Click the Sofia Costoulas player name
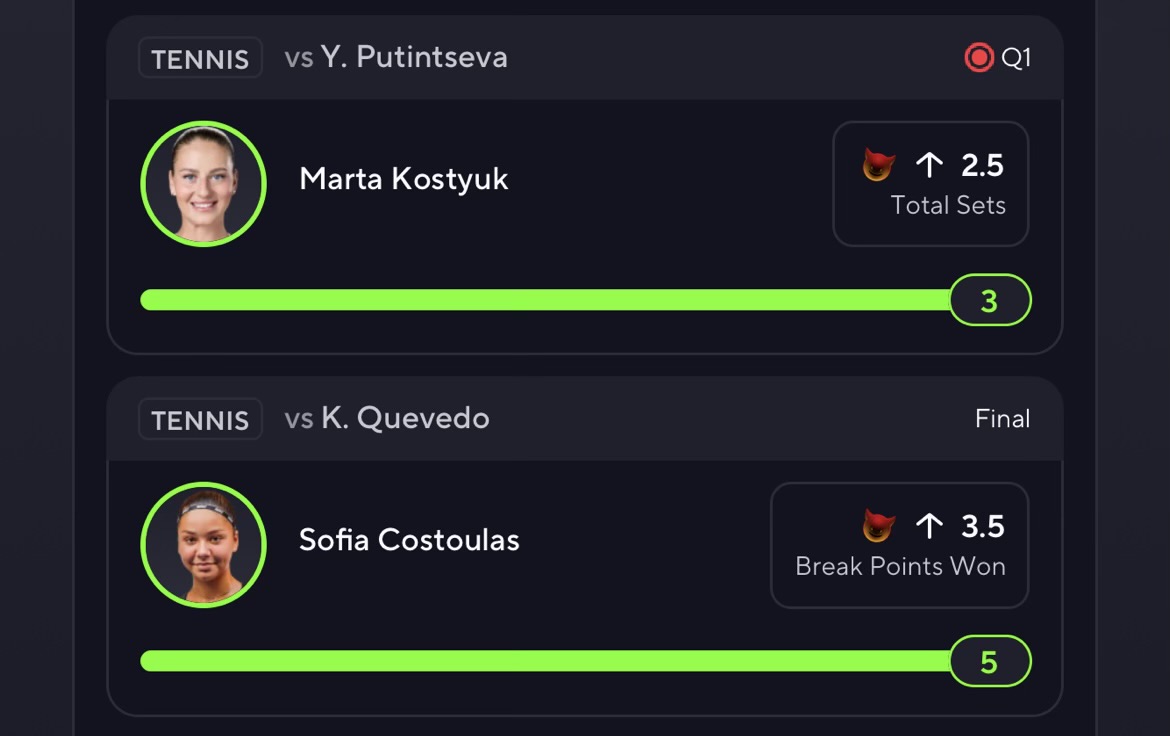 pyautogui.click(x=409, y=540)
